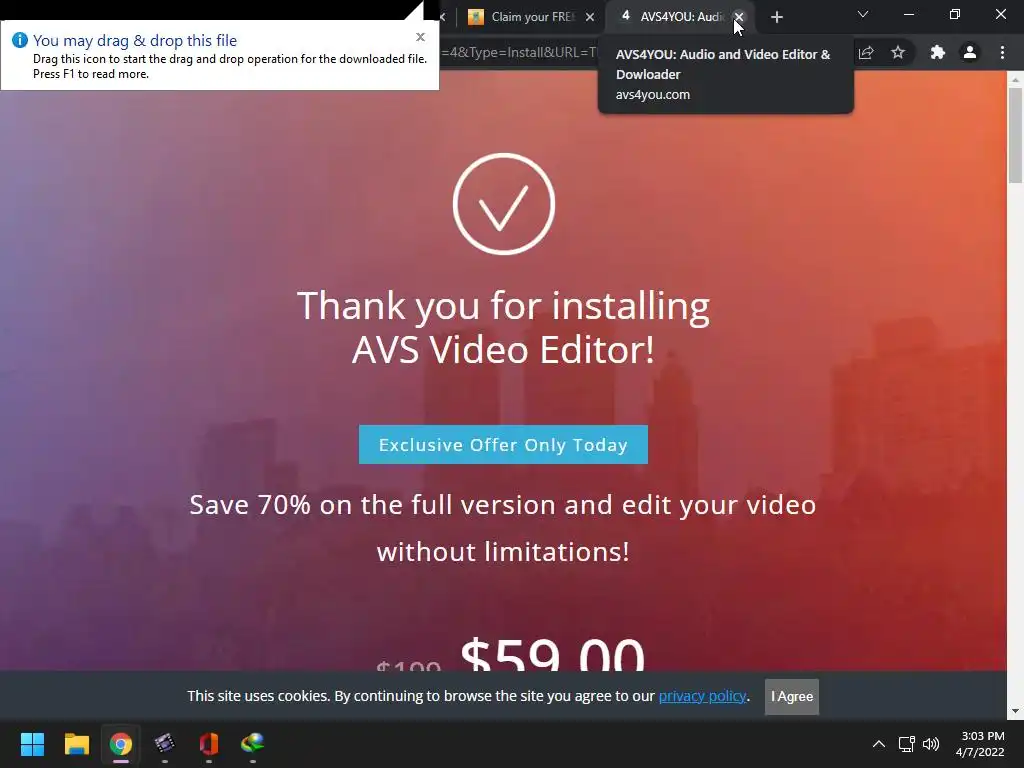The width and height of the screenshot is (1024, 768).
Task: Open a new browser tab
Action: click(776, 17)
